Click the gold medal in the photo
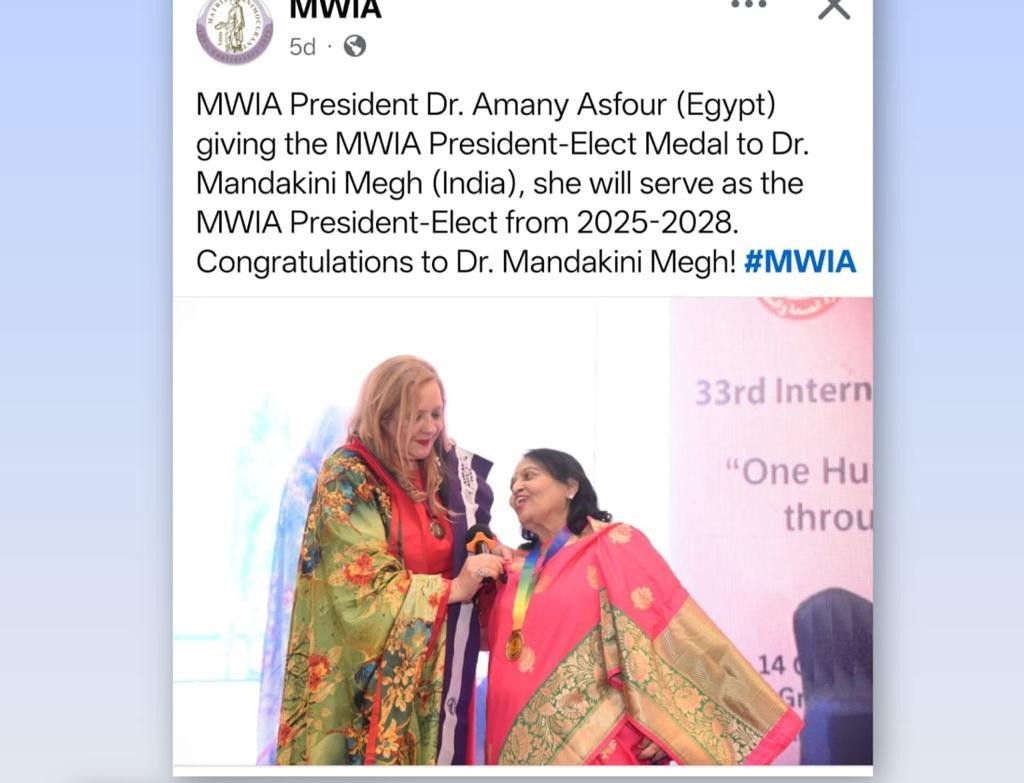Image resolution: width=1024 pixels, height=783 pixels. tap(515, 645)
